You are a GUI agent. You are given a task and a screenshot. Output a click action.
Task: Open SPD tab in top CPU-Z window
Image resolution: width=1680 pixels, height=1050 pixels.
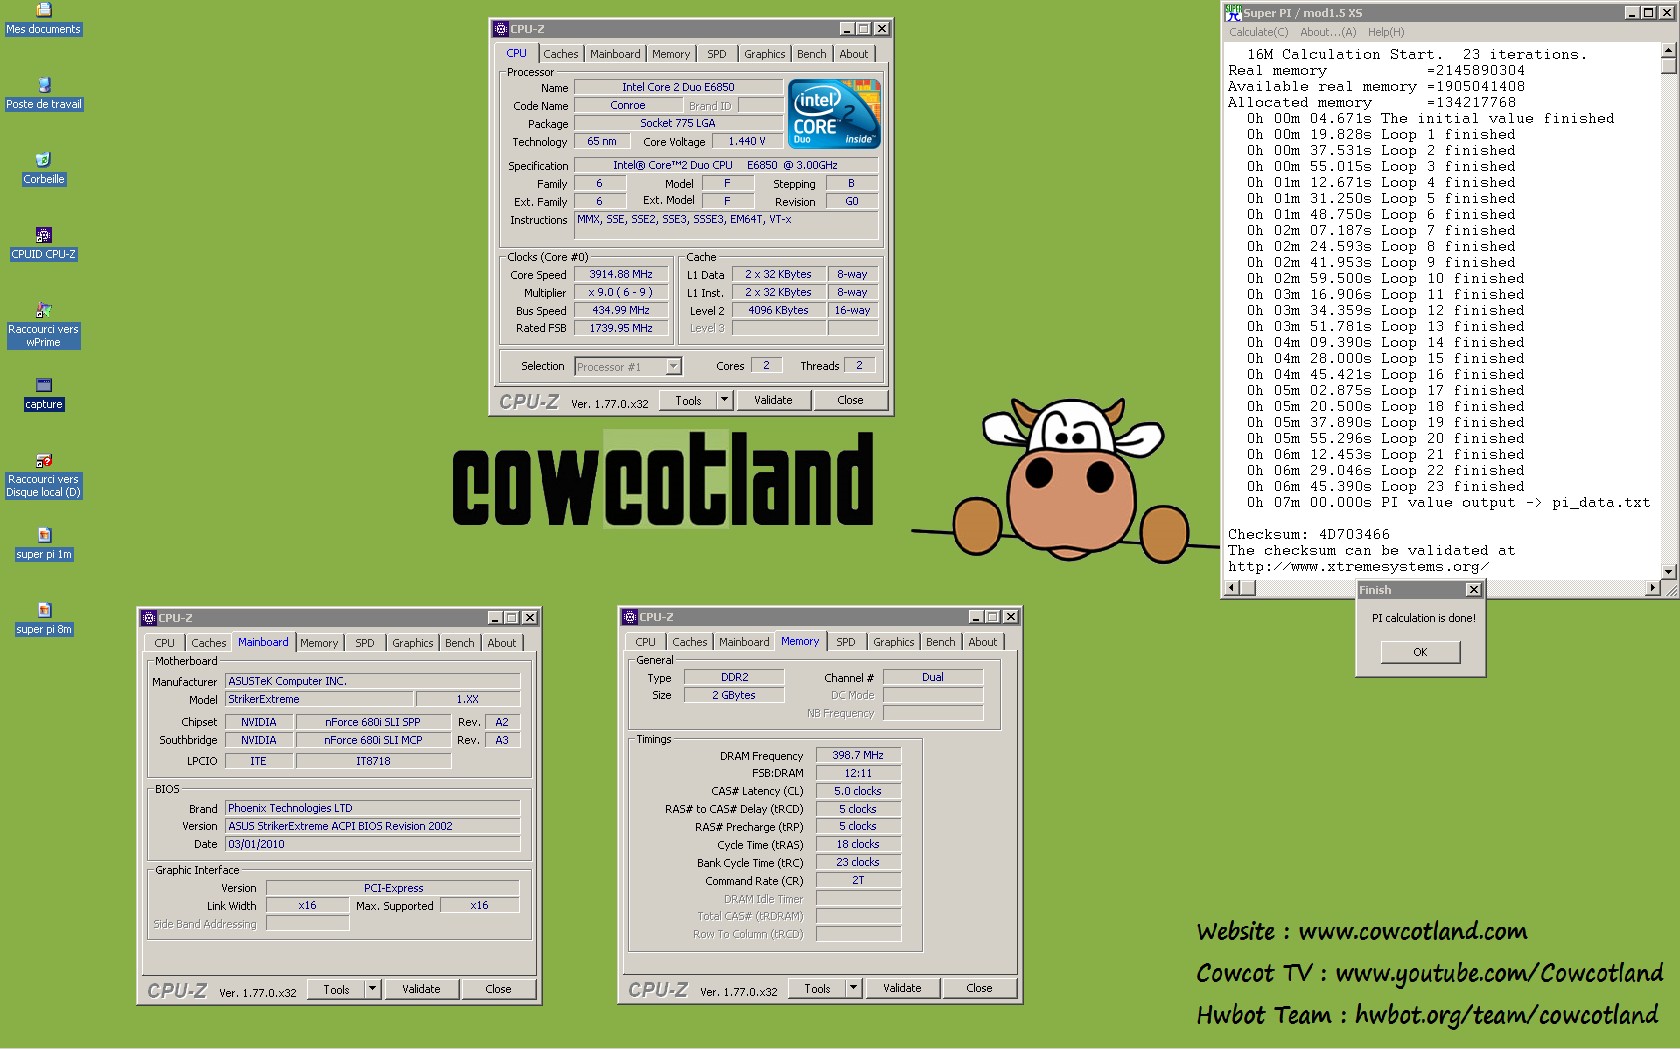click(x=717, y=54)
